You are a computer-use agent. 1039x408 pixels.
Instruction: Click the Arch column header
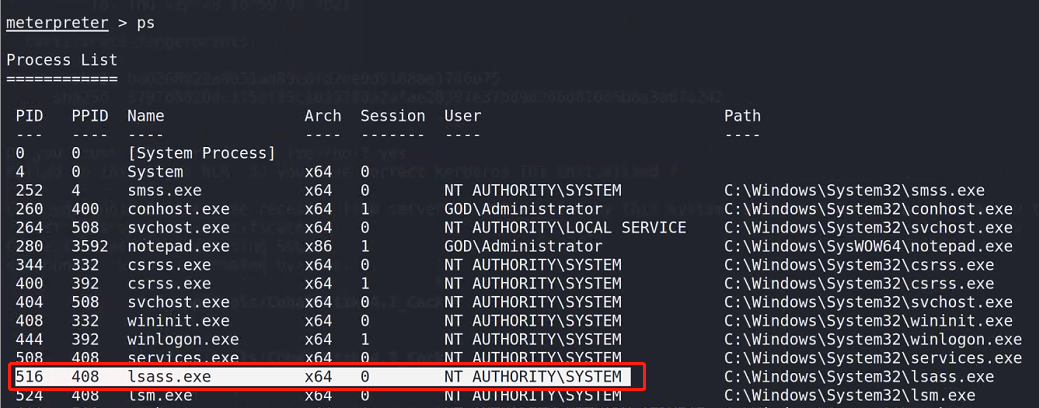(x=323, y=116)
